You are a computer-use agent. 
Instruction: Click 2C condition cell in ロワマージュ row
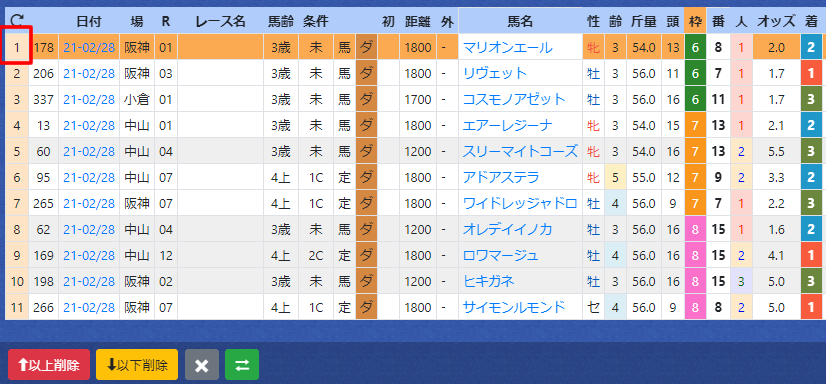[x=316, y=255]
